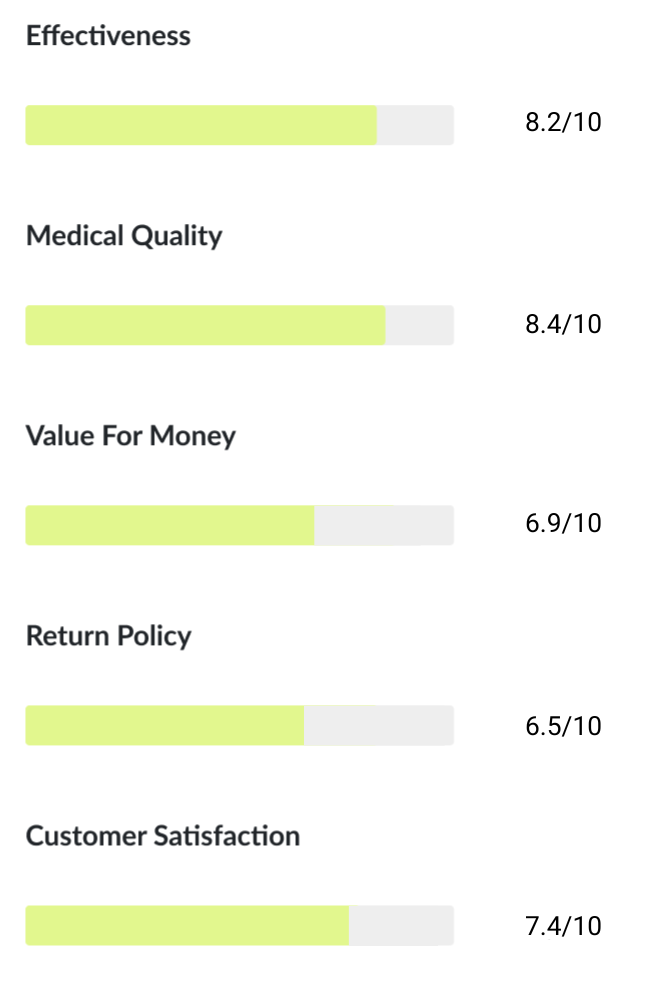
Task: Click the 8.2/10 score text
Action: [563, 124]
